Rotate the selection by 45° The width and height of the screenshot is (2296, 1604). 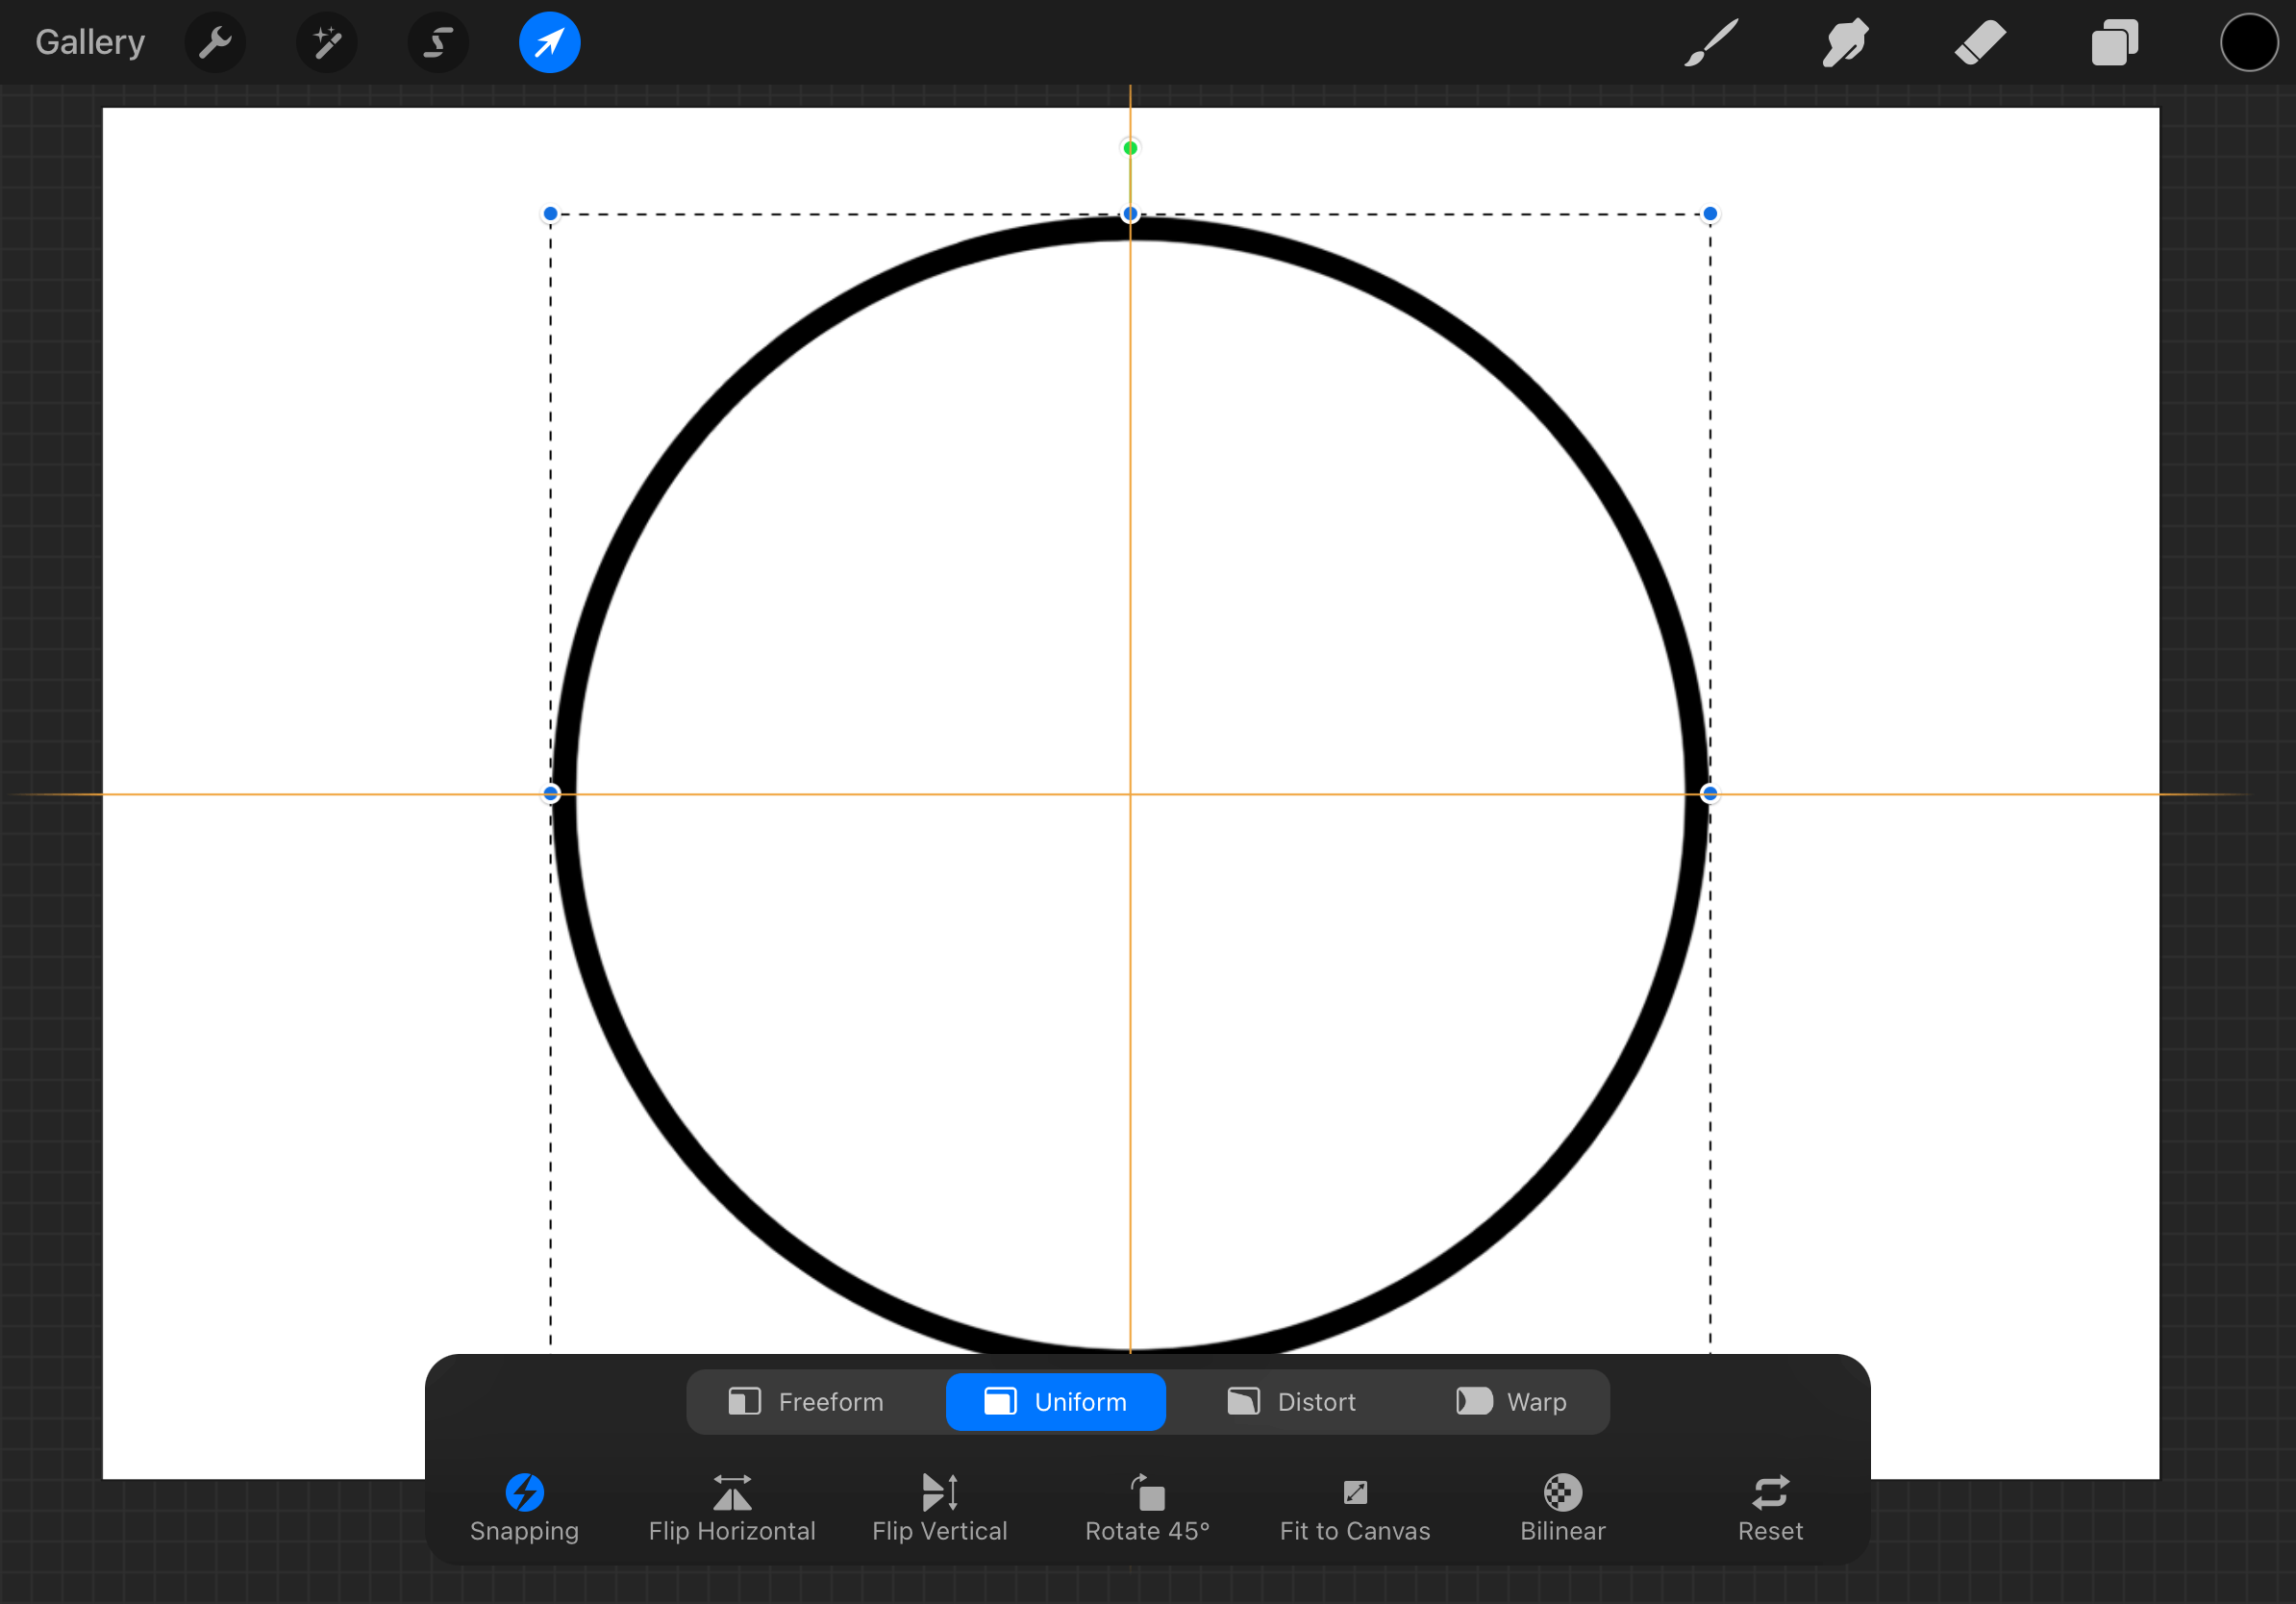[1147, 1508]
